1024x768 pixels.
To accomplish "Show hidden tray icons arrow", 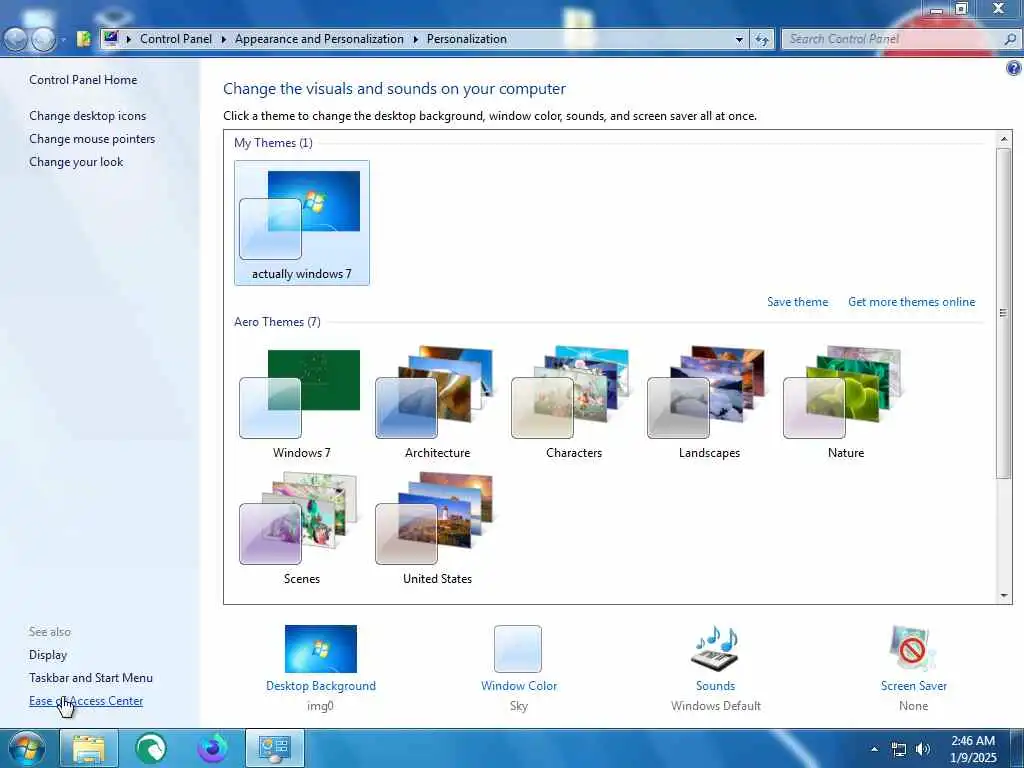I will click(x=874, y=749).
